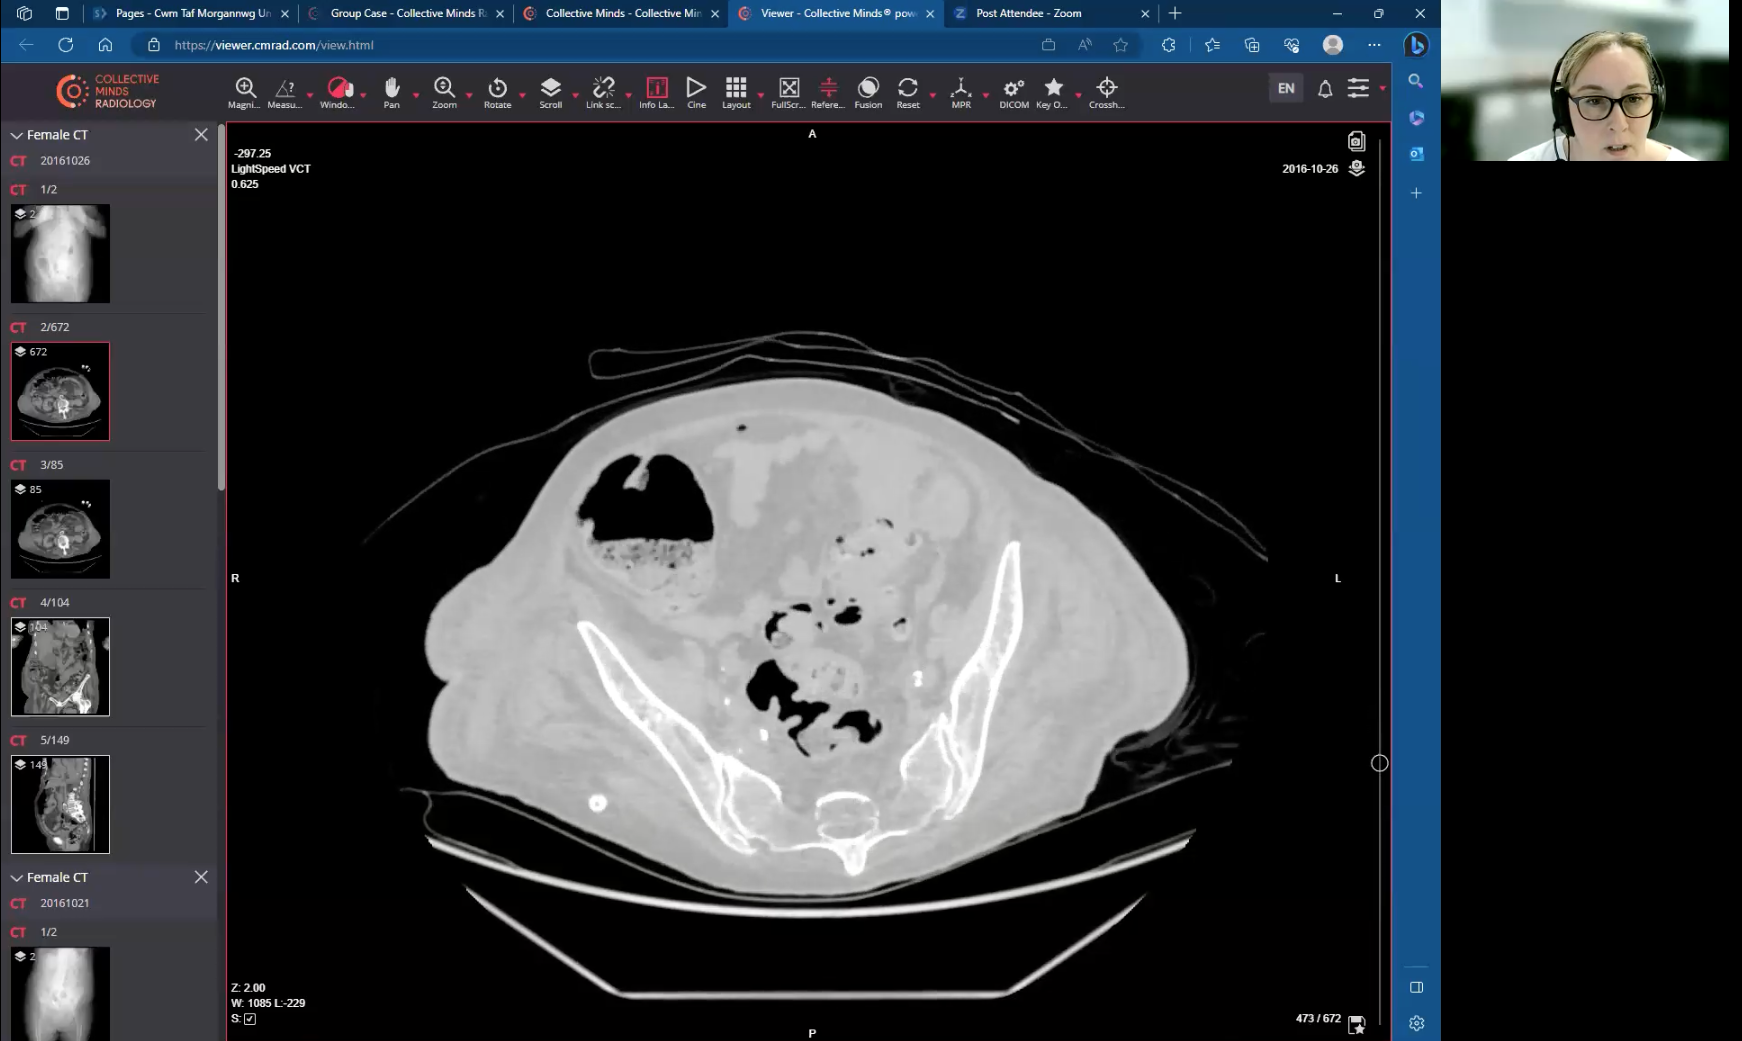Toggle the Link scroll tool

tap(604, 92)
